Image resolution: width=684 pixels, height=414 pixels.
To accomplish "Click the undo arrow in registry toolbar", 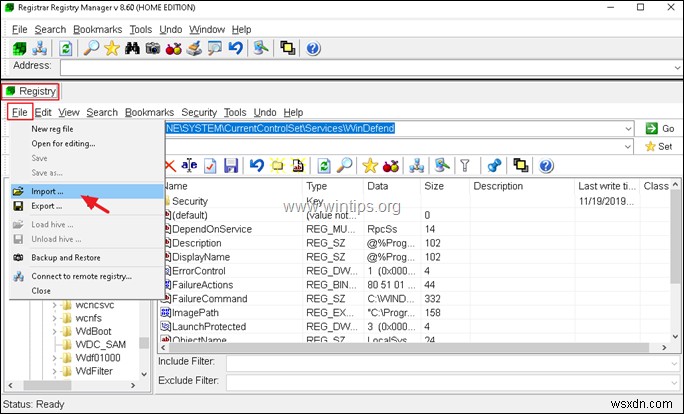I will tap(256, 165).
